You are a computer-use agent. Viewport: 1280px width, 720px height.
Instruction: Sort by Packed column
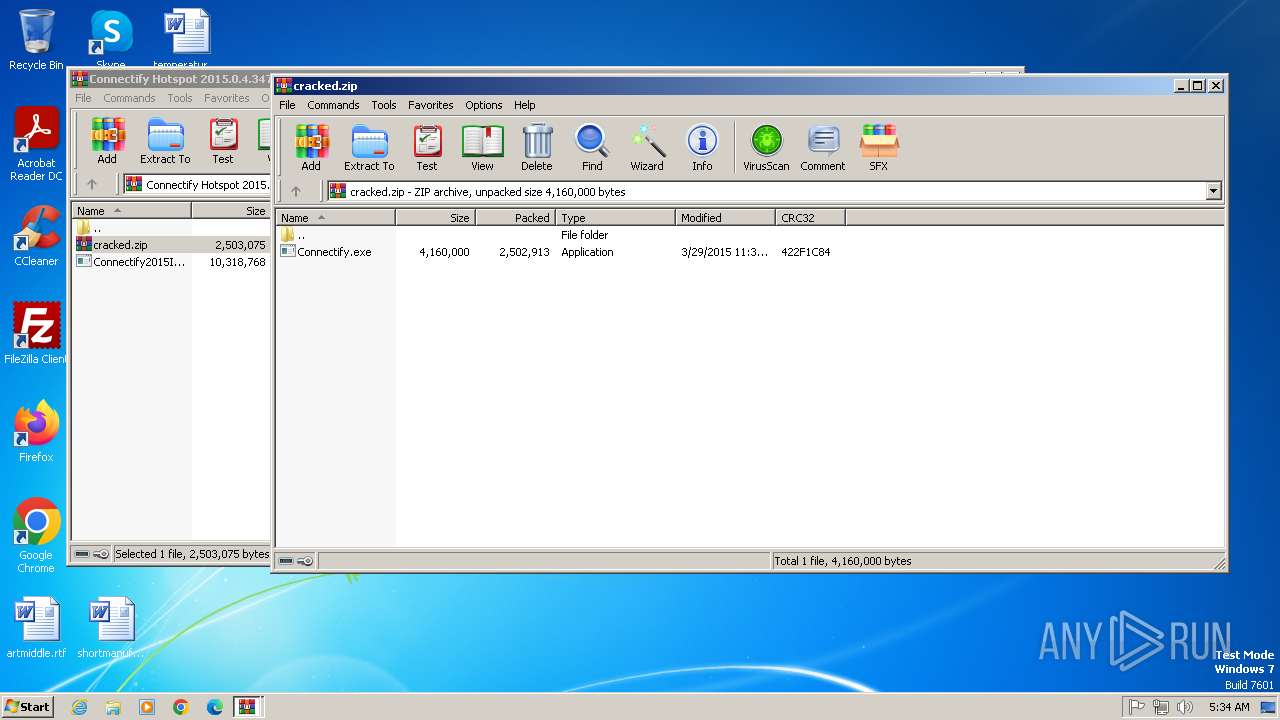point(515,217)
